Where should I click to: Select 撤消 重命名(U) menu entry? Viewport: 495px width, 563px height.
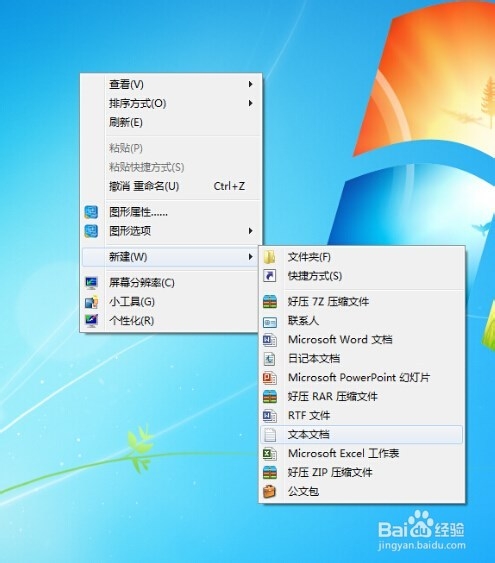[x=171, y=186]
